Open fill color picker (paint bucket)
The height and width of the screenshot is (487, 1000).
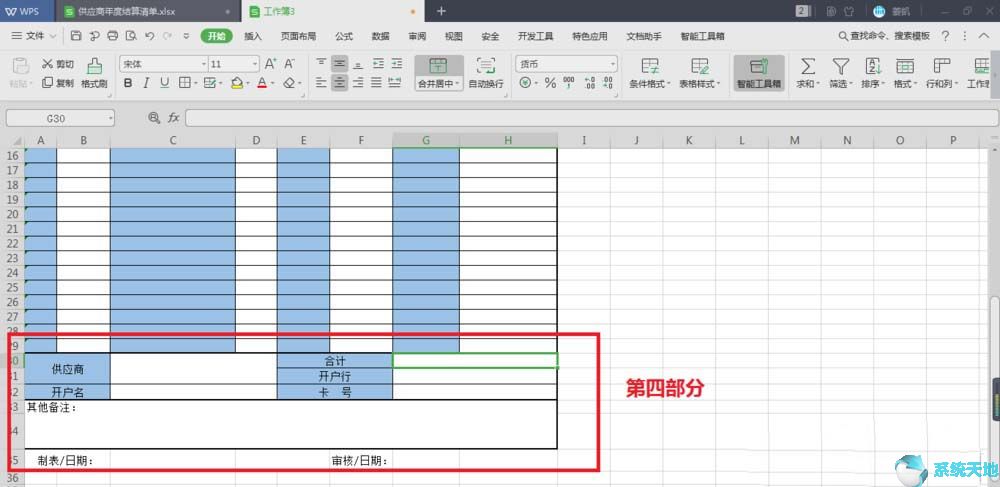point(237,83)
